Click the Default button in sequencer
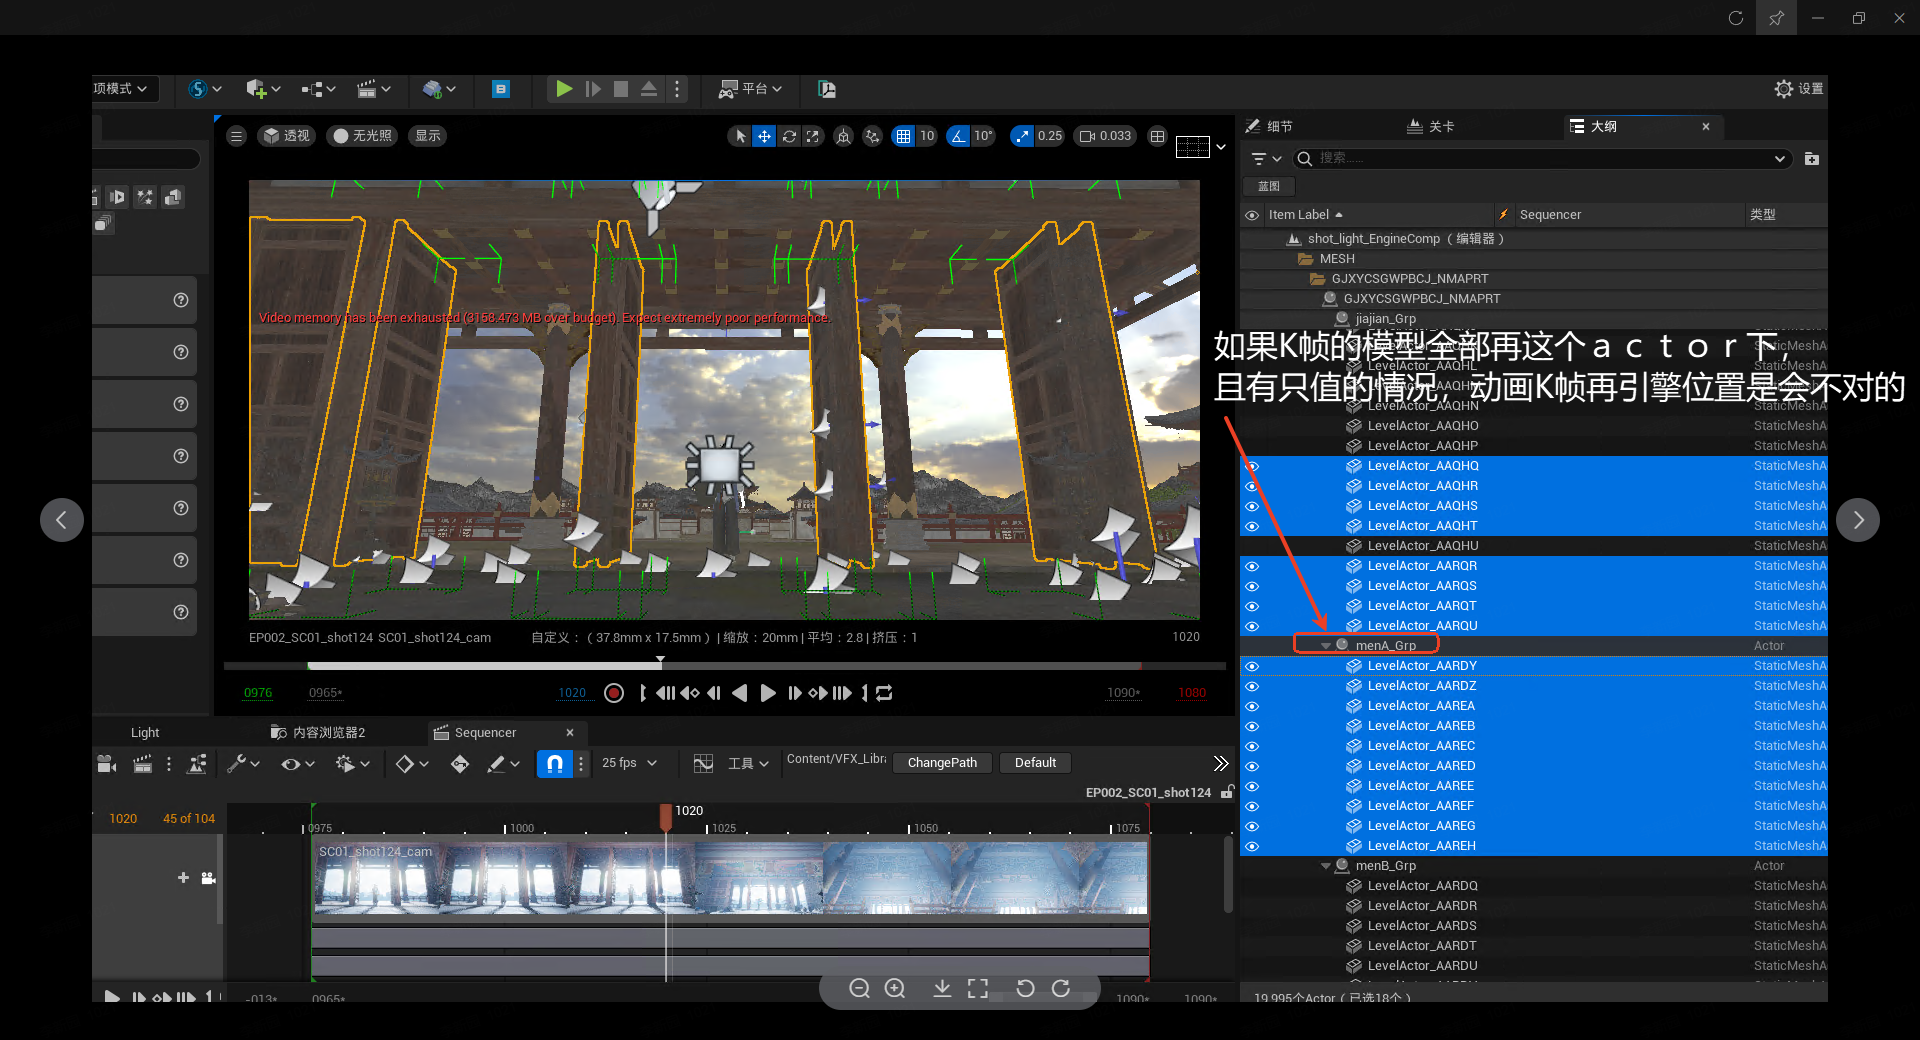The height and width of the screenshot is (1040, 1920). coord(1035,763)
